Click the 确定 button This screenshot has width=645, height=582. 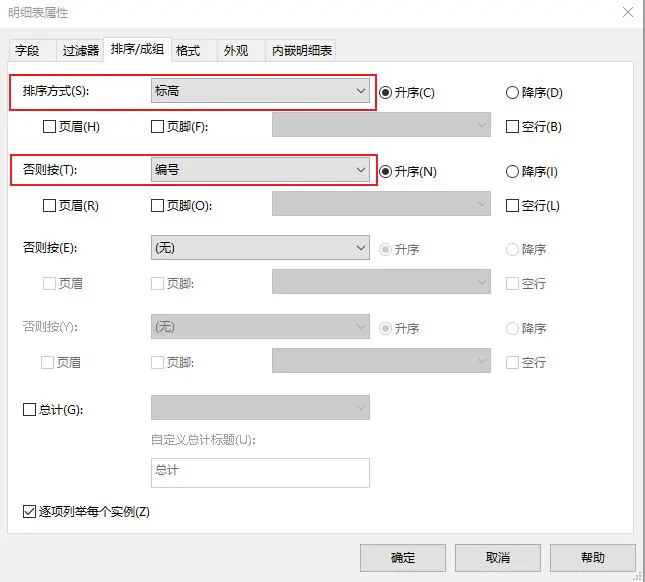403,558
